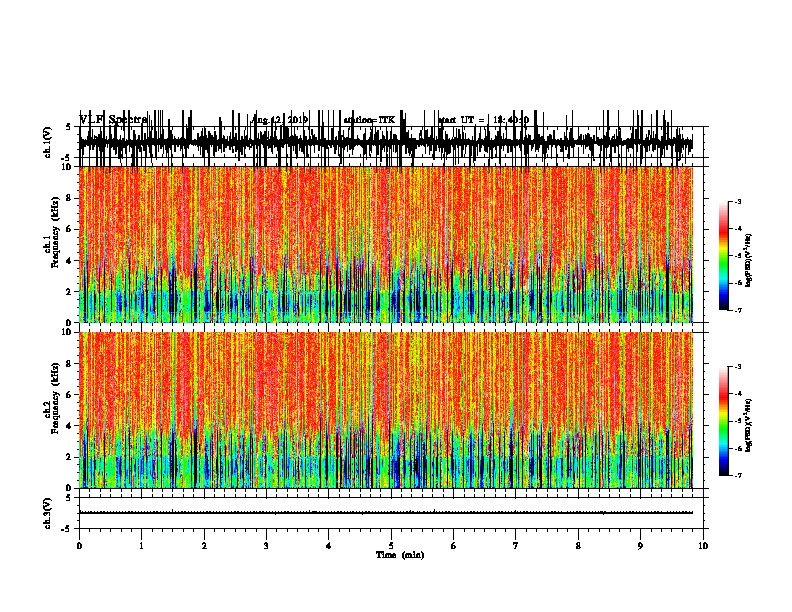This screenshot has height=612, width=792.
Task: Click the 'station=ITK' header text
Action: [369, 120]
